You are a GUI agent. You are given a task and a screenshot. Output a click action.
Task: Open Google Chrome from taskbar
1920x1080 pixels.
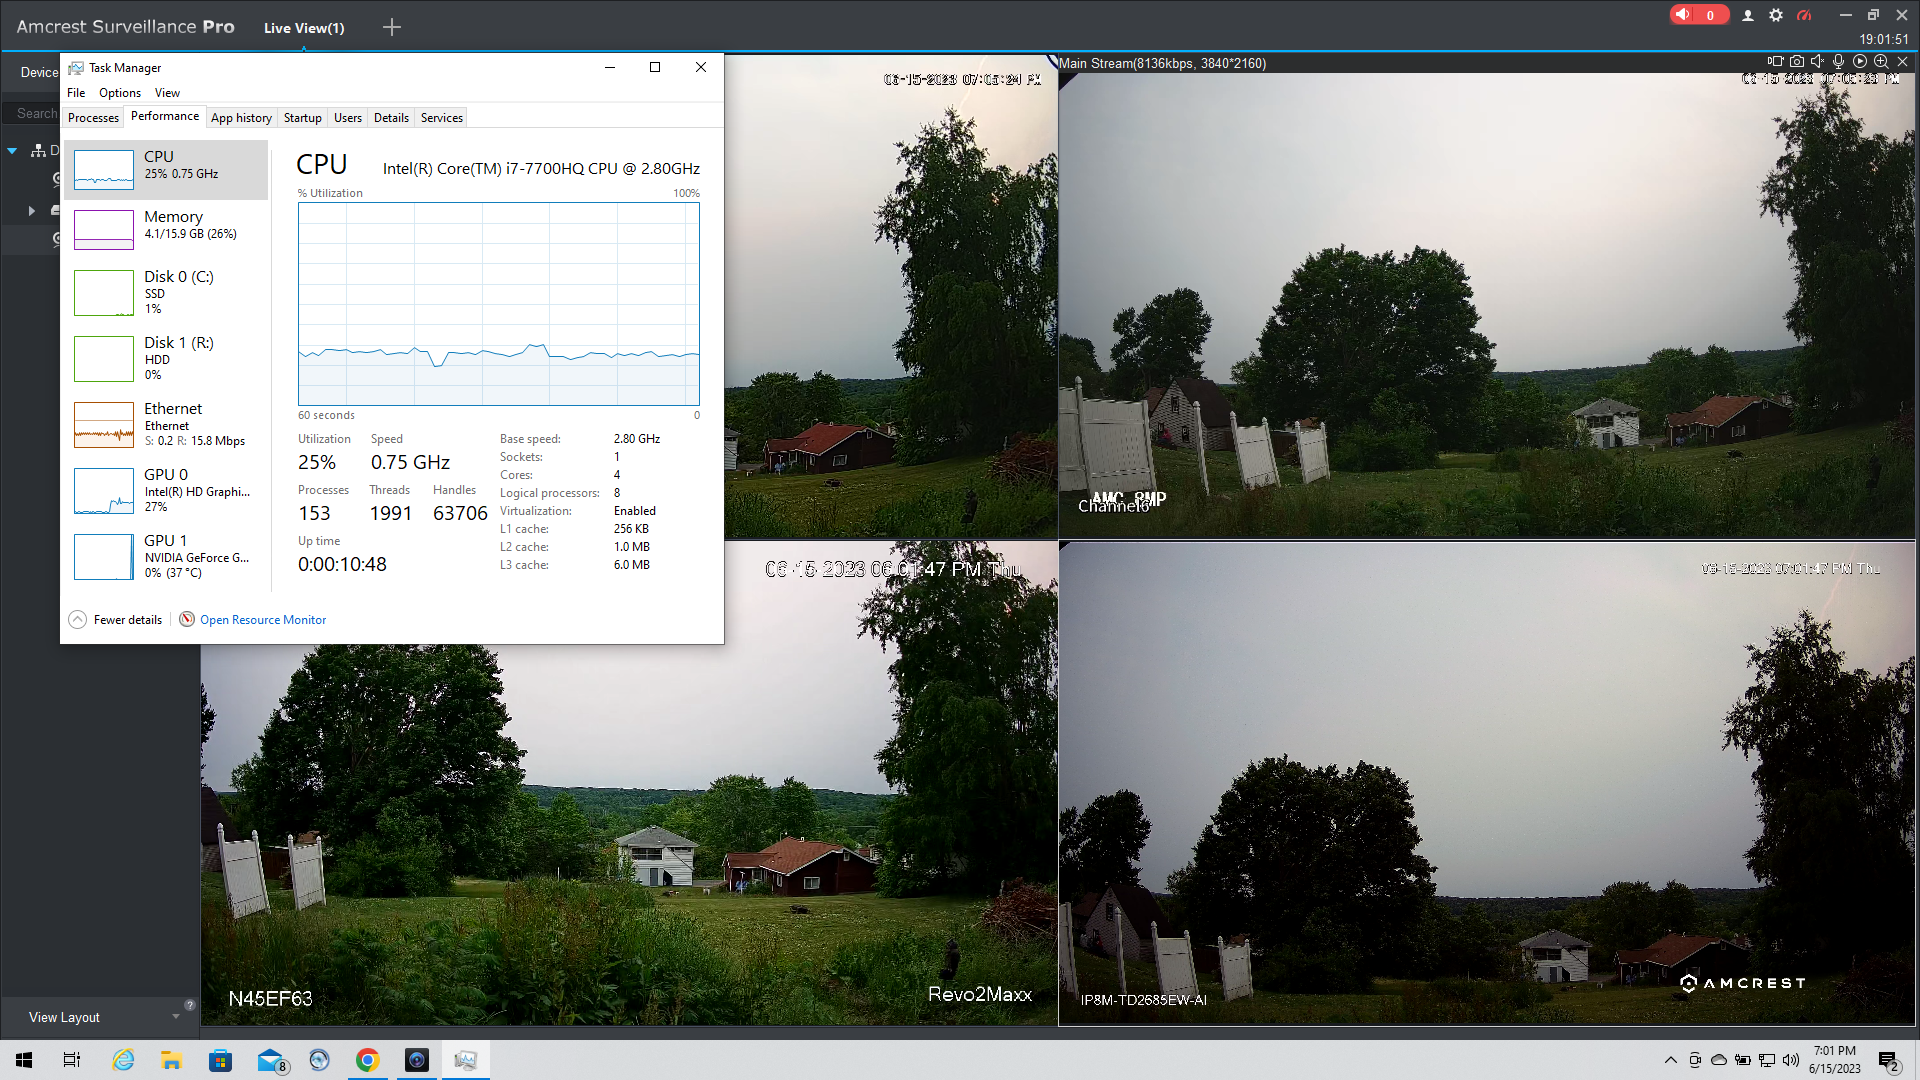[368, 1060]
